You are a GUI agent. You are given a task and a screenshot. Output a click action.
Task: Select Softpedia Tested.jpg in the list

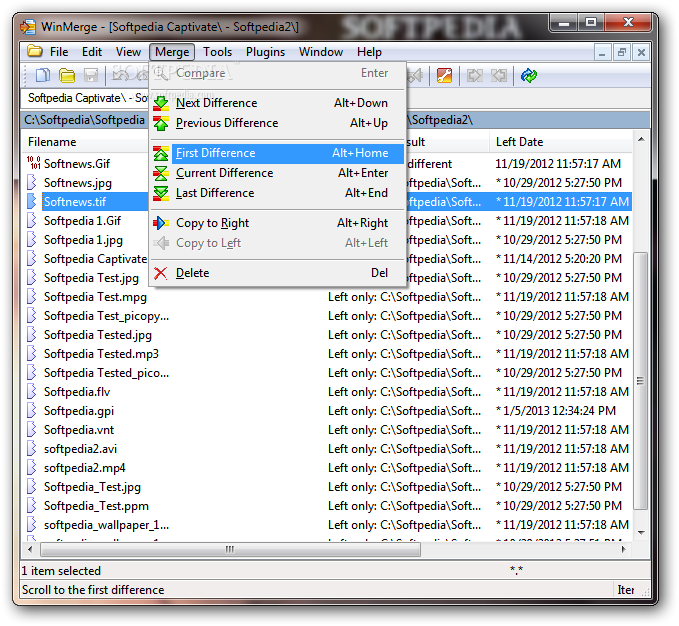(97, 335)
